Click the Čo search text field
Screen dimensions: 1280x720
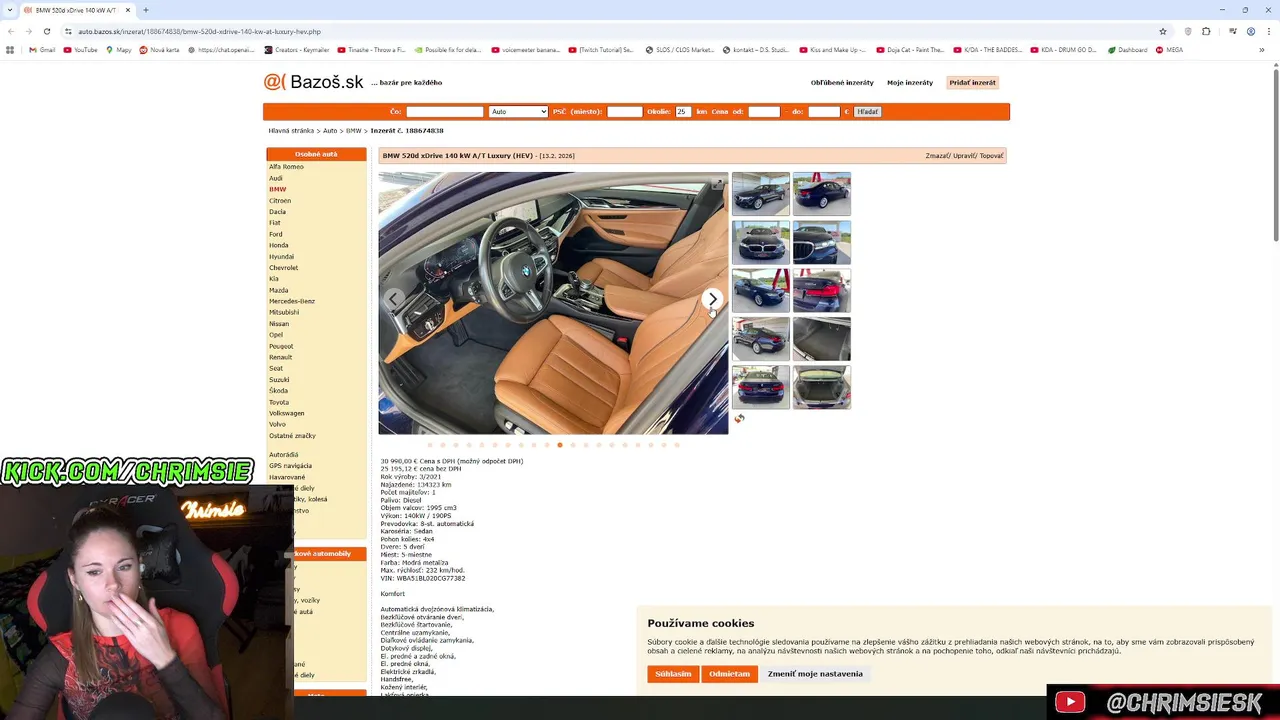click(444, 112)
